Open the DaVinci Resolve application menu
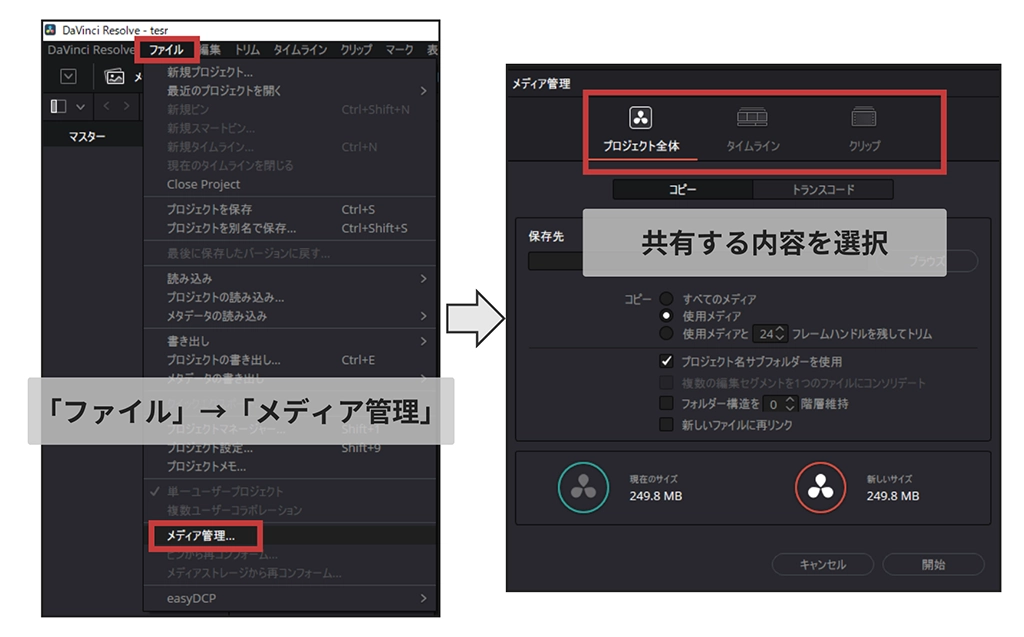 point(90,50)
